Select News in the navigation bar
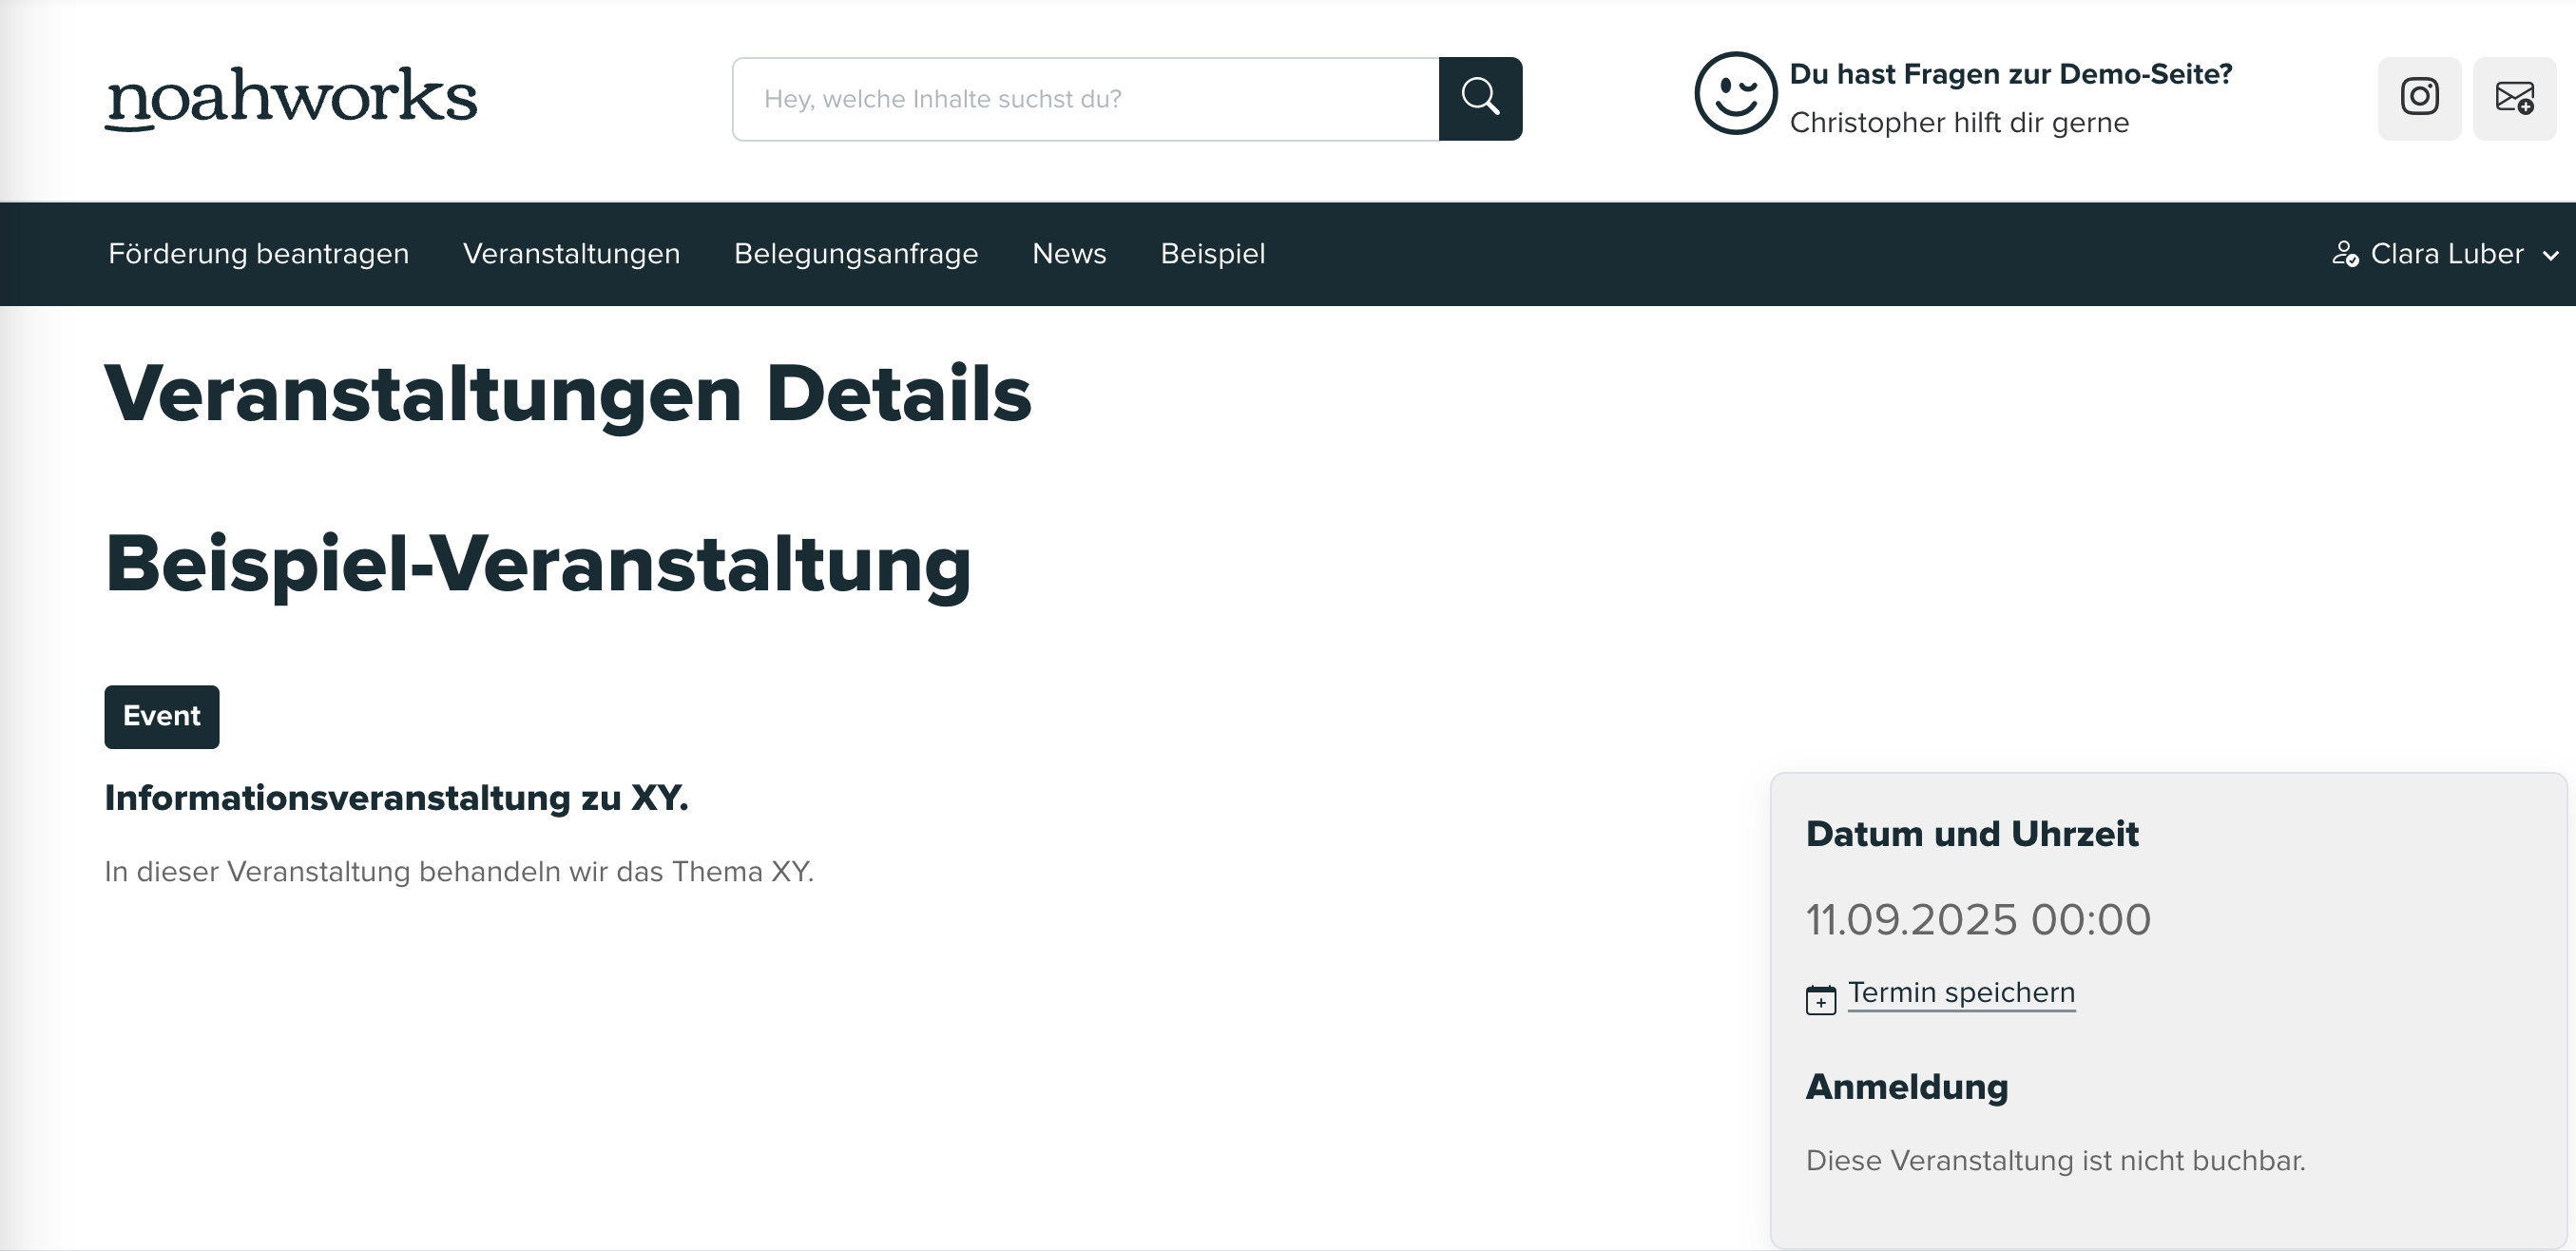This screenshot has width=2576, height=1251. click(1069, 254)
